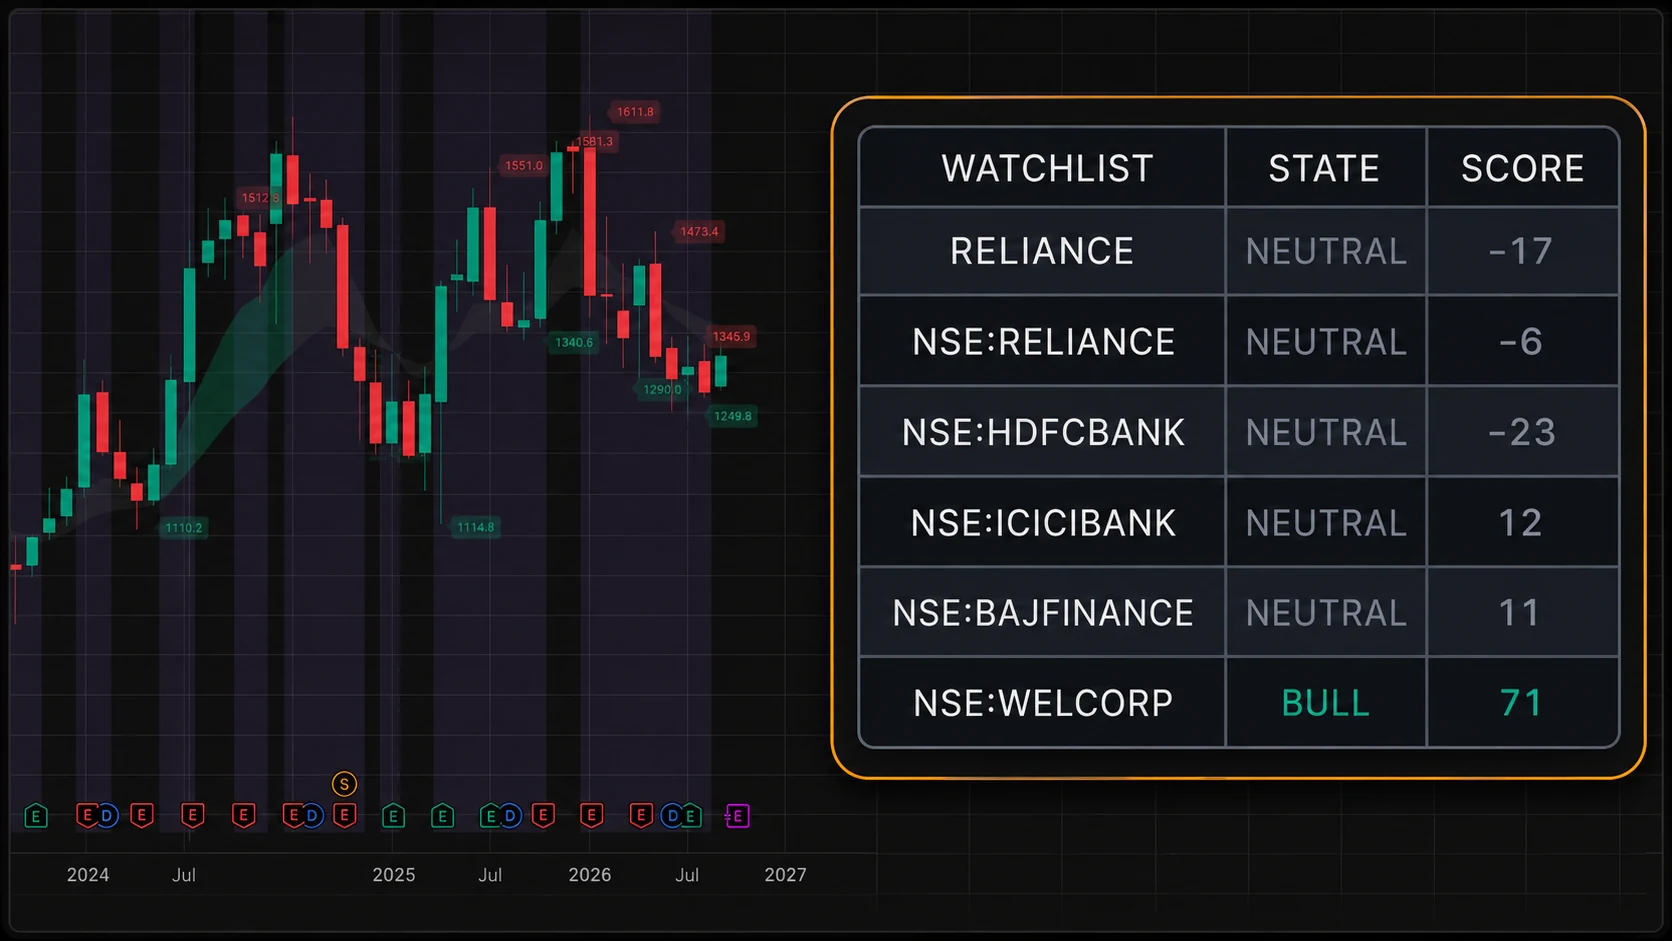Image resolution: width=1672 pixels, height=941 pixels.
Task: Click the NEUTRAL state in the NSE:HDFCBANK row
Action: pyautogui.click(x=1326, y=432)
